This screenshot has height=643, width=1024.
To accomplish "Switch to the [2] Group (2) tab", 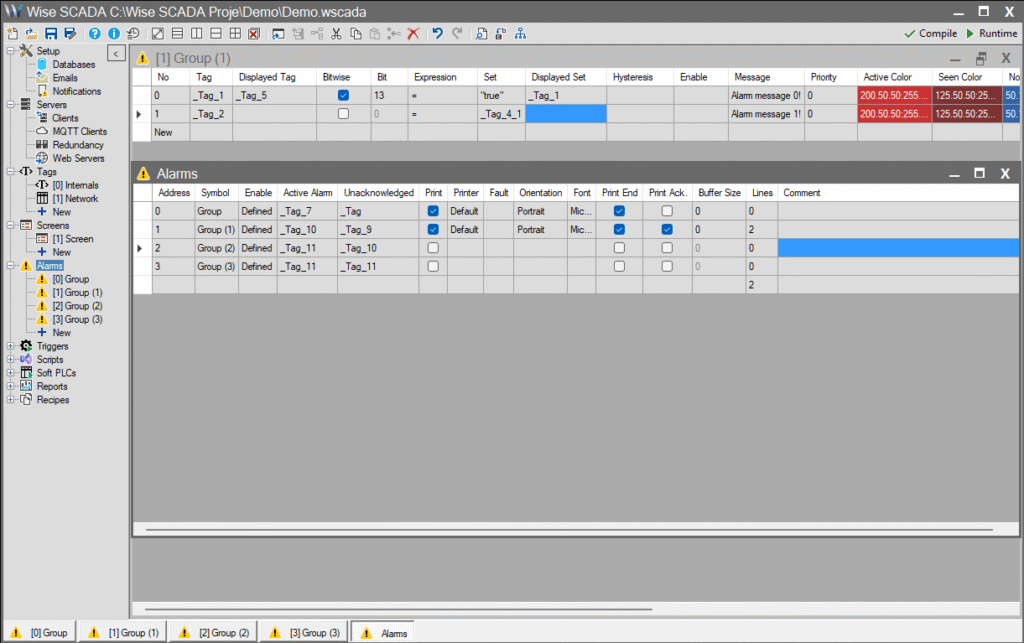I will 214,632.
